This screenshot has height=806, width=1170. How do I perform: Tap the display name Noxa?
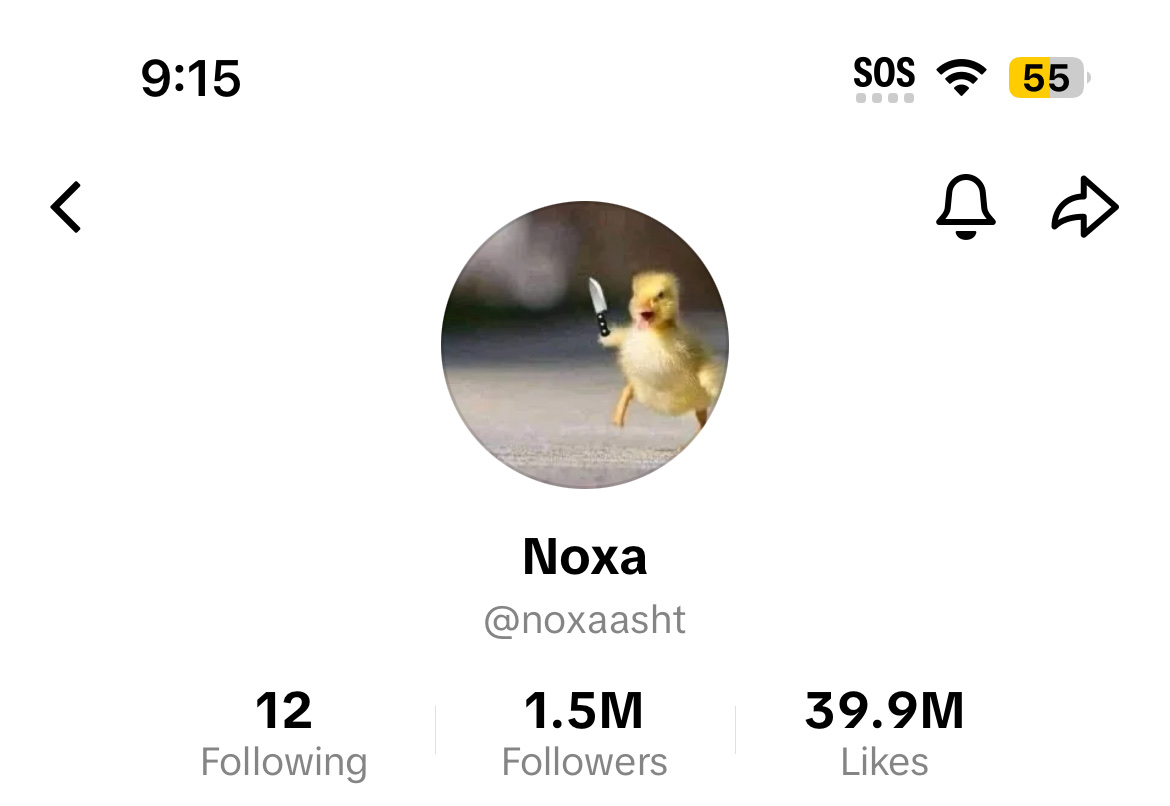pos(585,557)
